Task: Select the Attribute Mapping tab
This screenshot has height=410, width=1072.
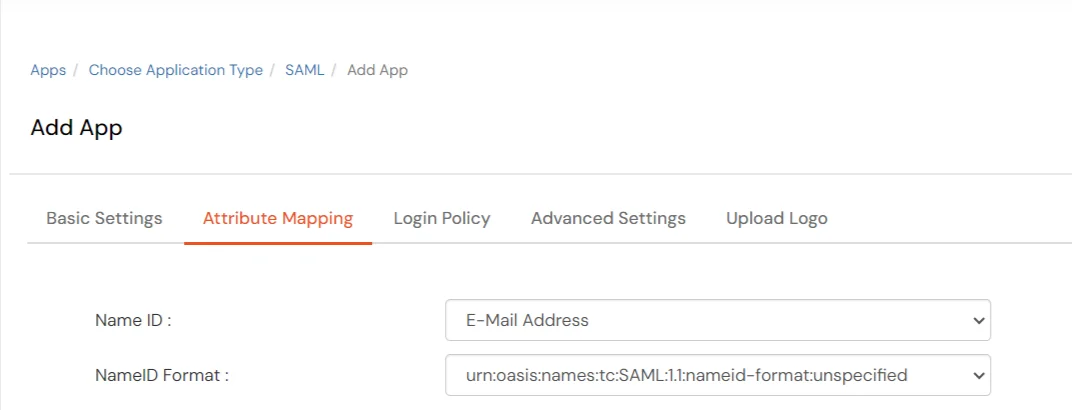Action: pos(278,218)
